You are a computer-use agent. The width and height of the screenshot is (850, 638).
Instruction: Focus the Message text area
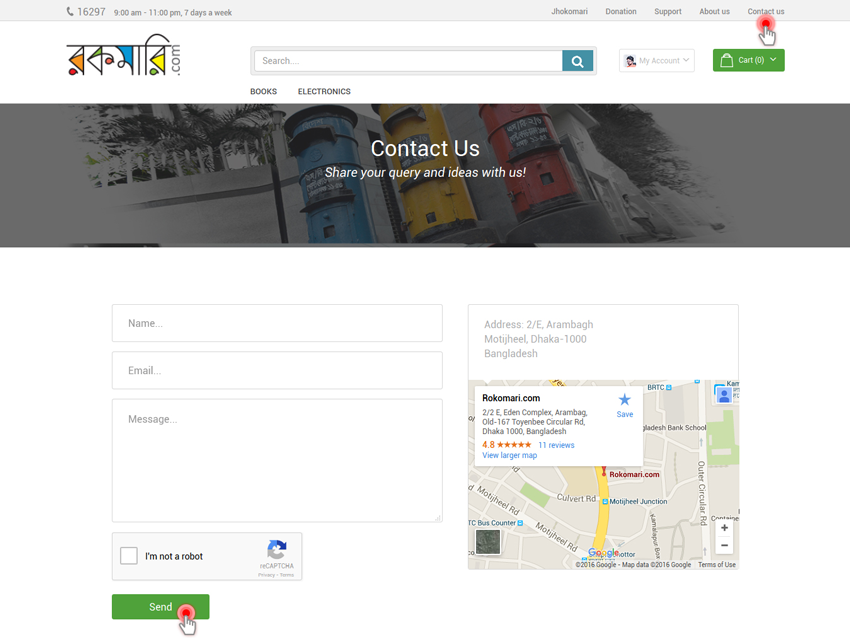[x=277, y=460]
